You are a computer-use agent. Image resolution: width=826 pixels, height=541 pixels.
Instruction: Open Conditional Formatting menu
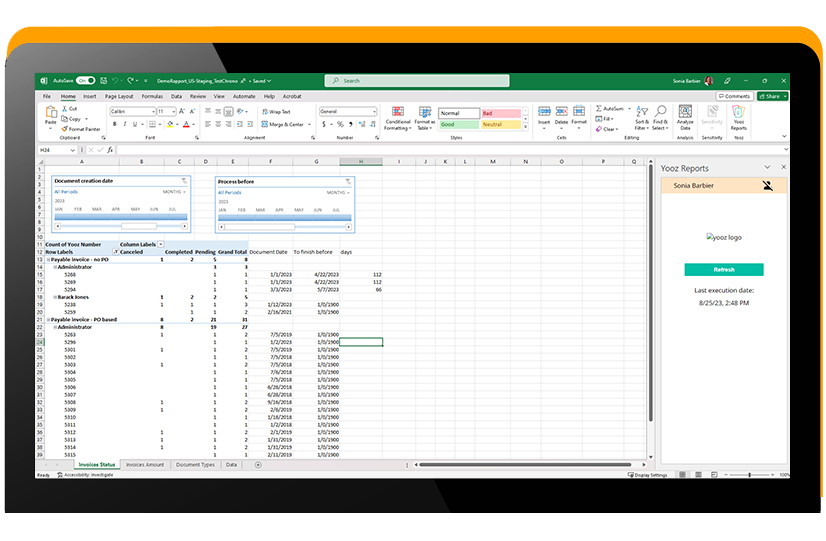point(398,118)
